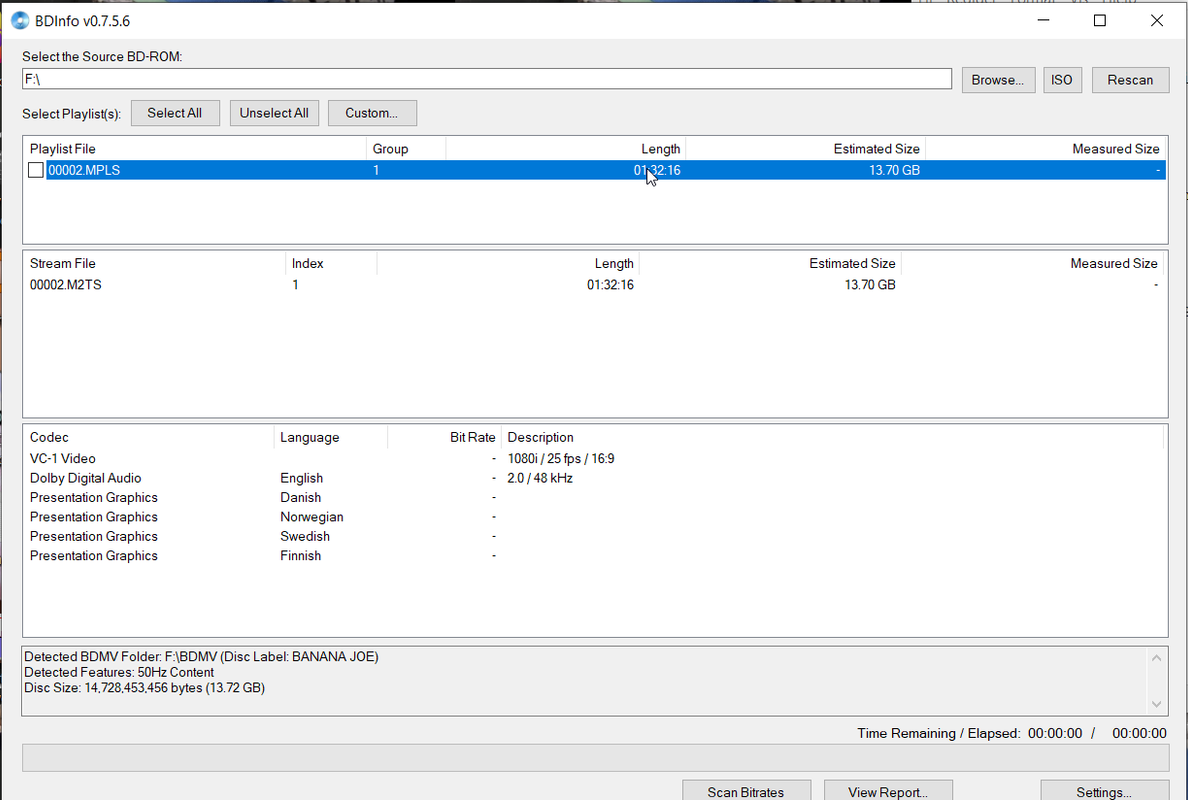Select the Dolby Digital Audio row

tap(594, 478)
